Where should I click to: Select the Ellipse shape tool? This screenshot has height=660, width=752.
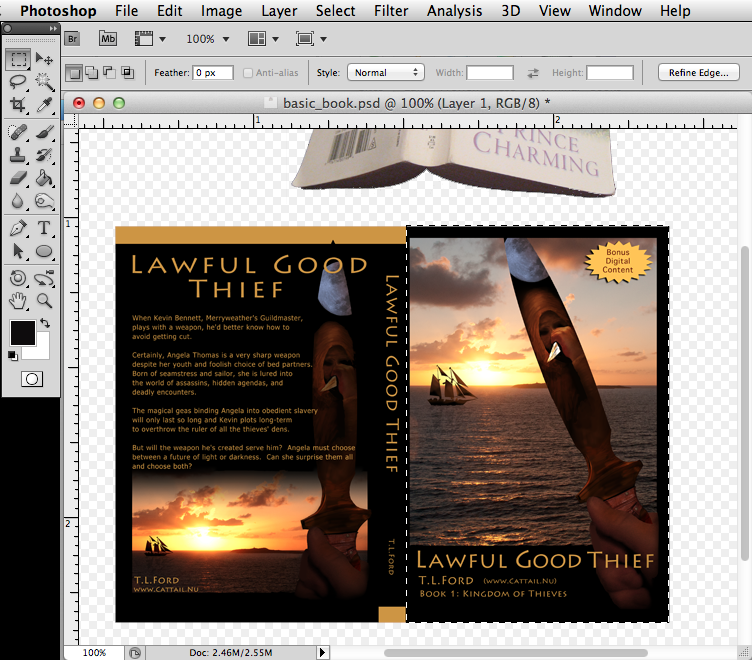tap(44, 251)
